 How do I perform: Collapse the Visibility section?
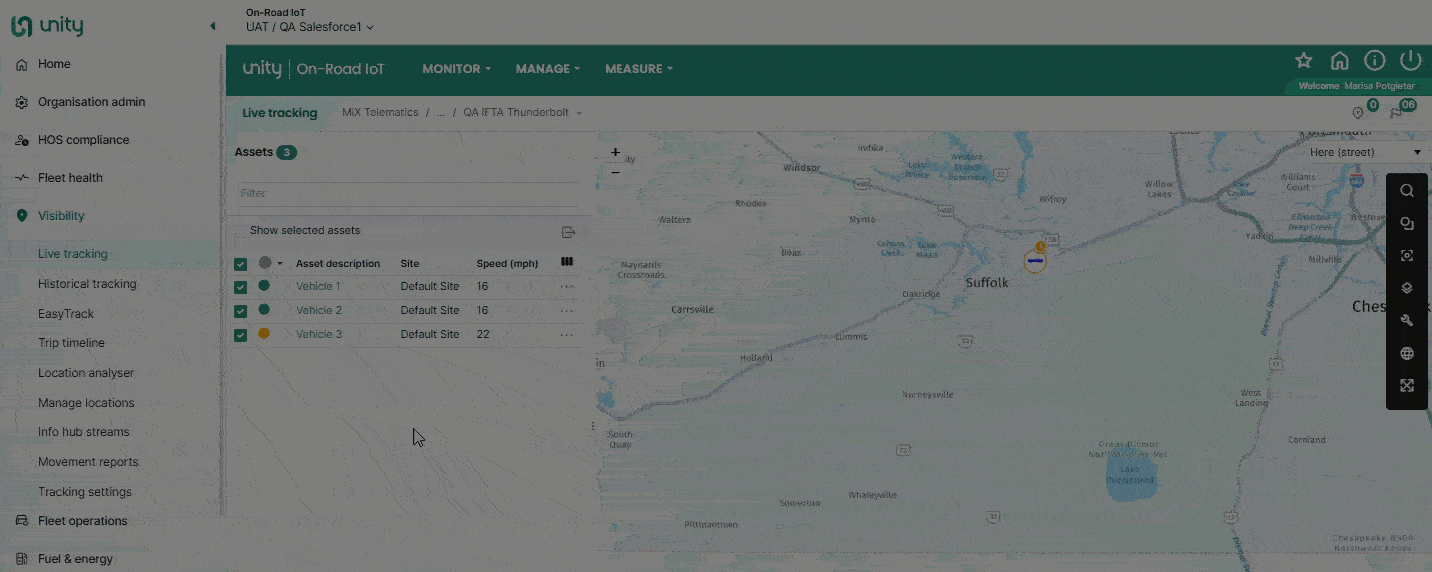[x=61, y=216]
